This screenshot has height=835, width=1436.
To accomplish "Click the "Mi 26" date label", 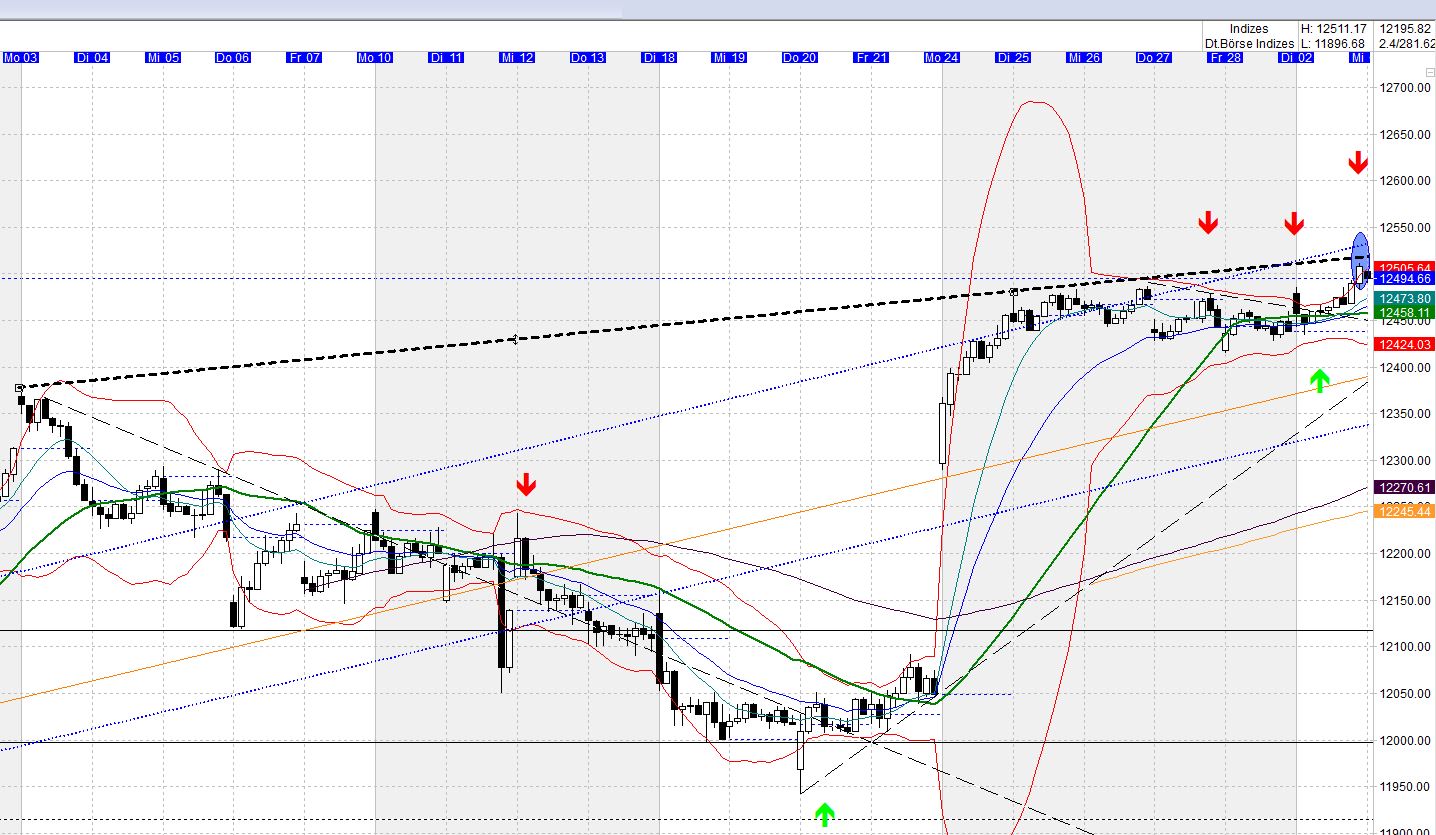I will point(1084,58).
